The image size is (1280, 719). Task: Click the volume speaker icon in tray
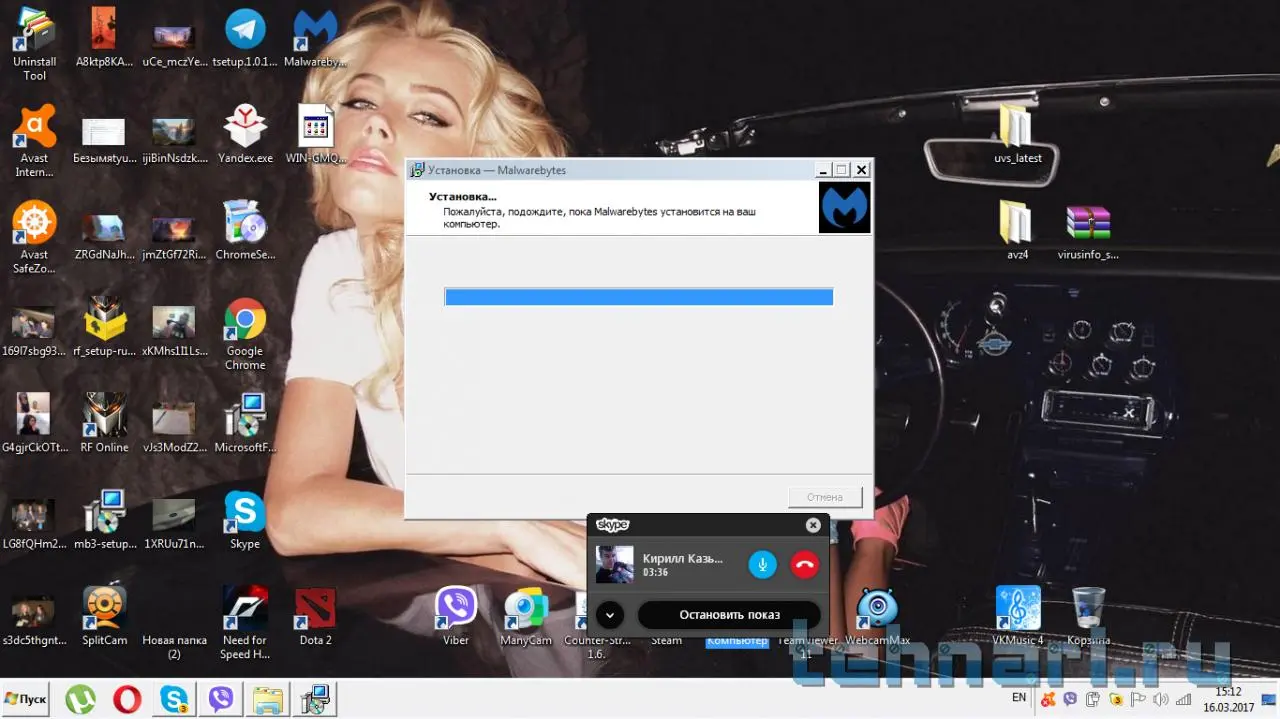(x=1160, y=699)
